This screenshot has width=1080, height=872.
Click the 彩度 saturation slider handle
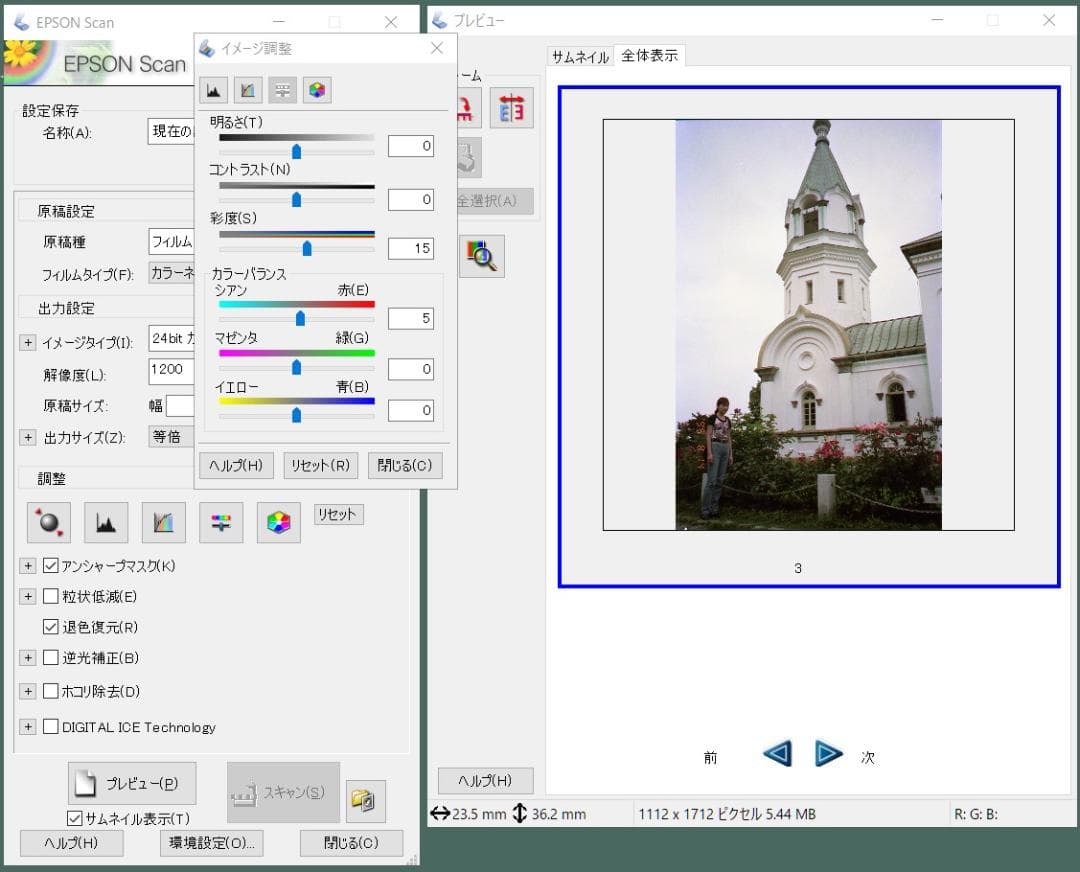[x=307, y=248]
